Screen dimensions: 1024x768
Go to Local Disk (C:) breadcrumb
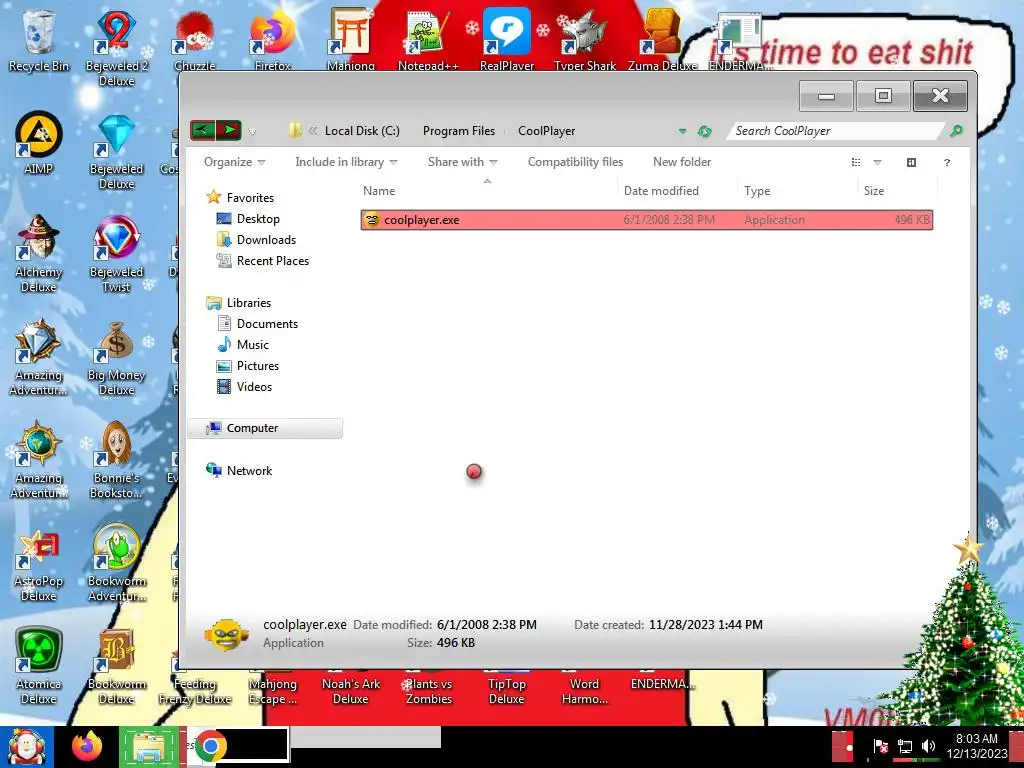(362, 131)
